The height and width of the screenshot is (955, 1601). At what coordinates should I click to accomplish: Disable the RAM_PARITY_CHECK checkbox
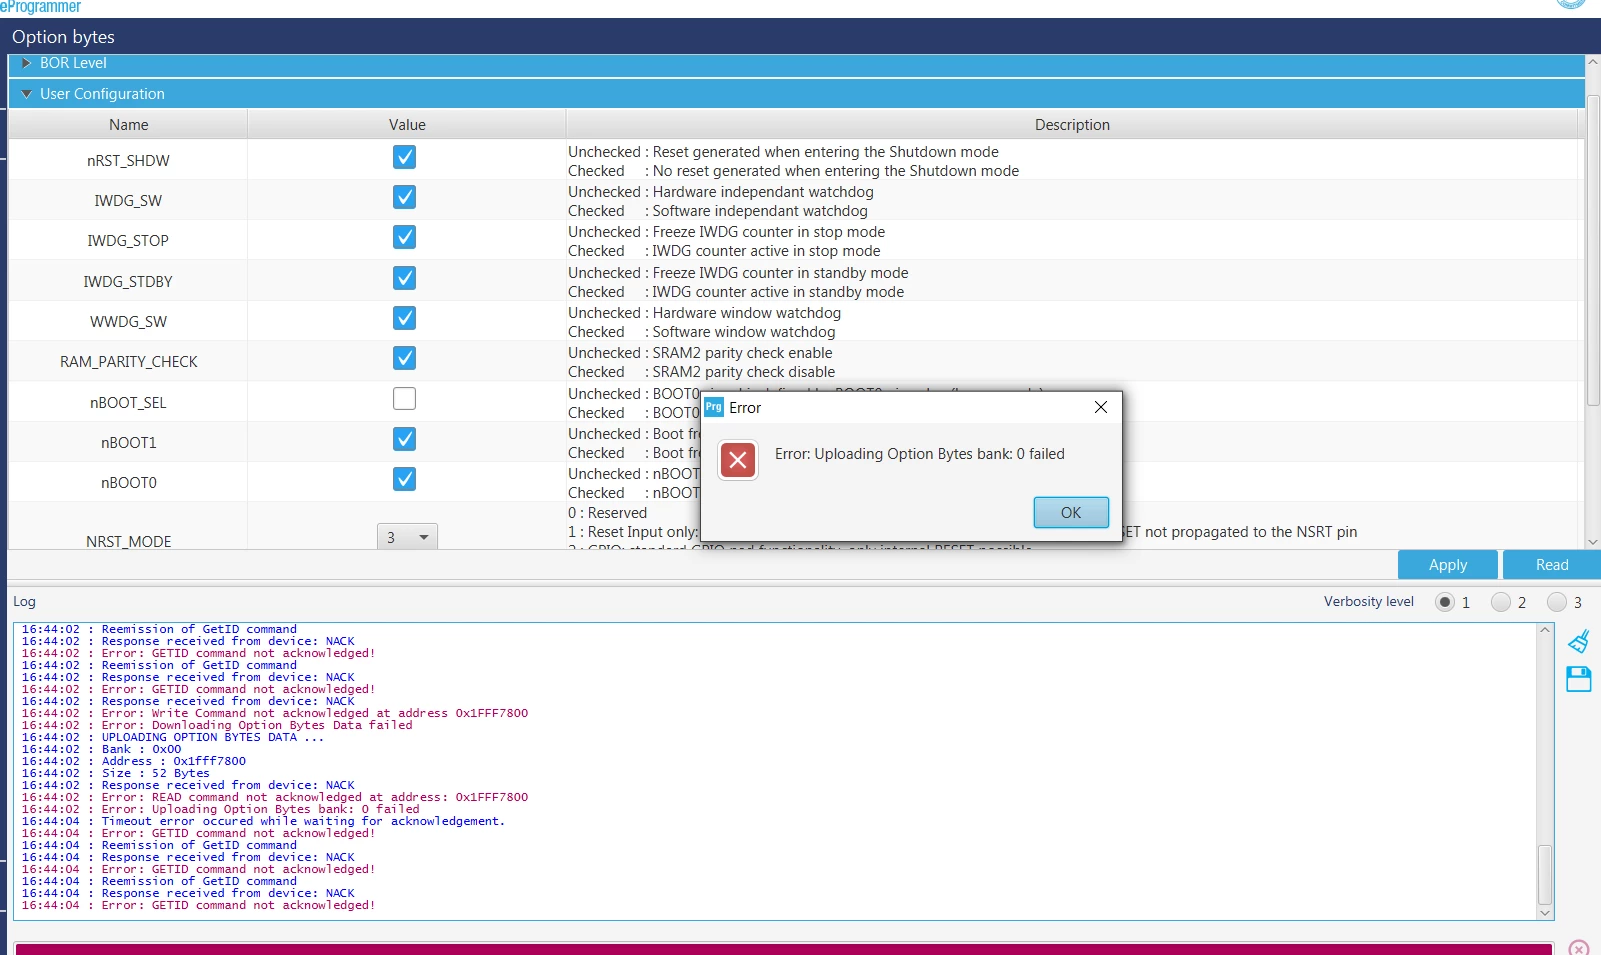[x=404, y=358]
